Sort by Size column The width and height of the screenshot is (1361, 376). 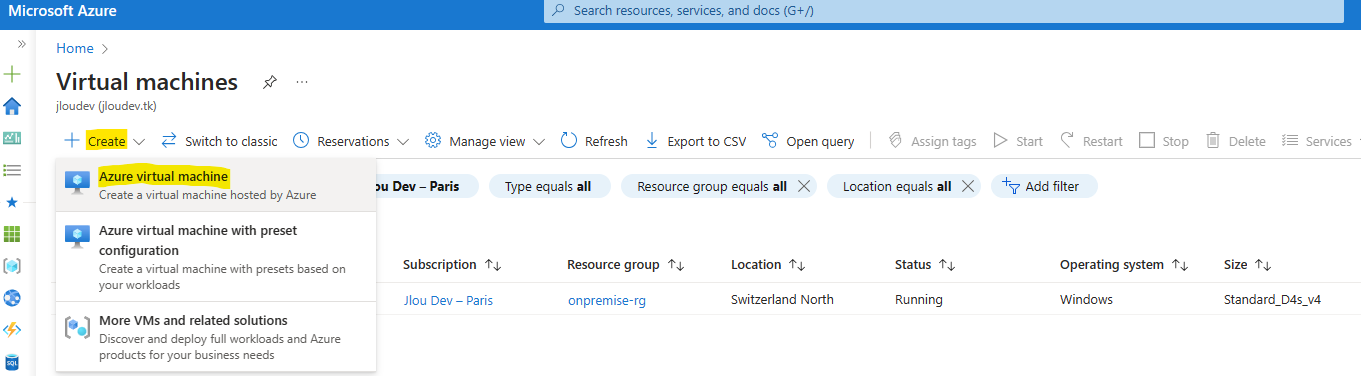(x=1247, y=265)
